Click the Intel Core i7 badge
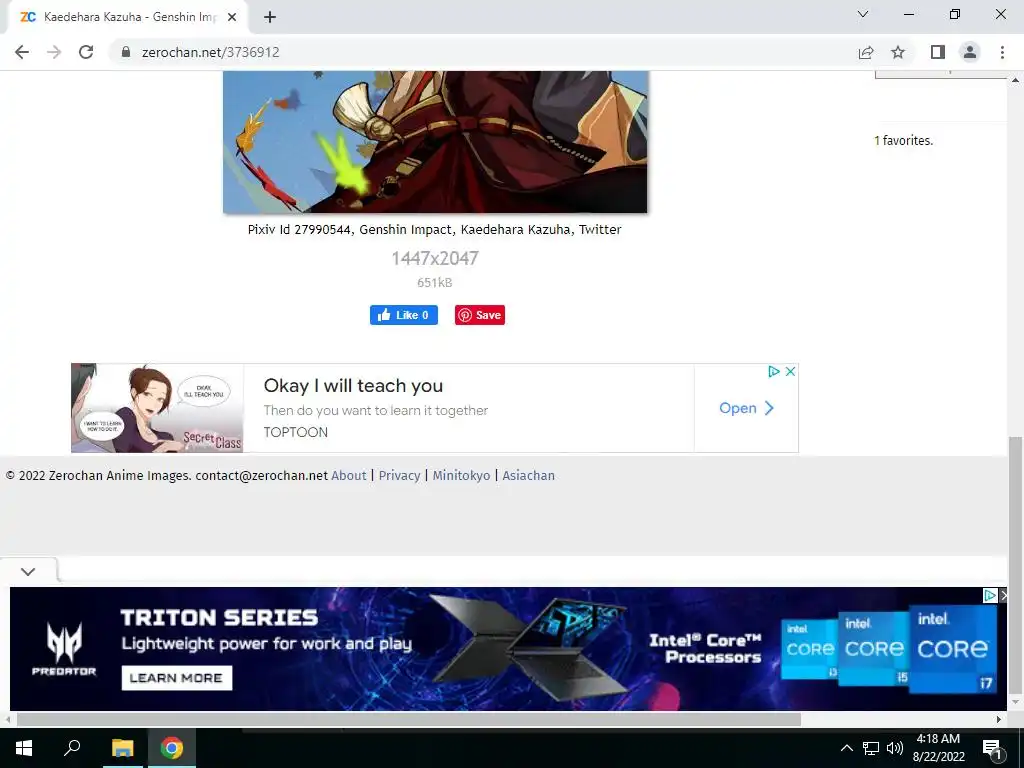Image resolution: width=1024 pixels, height=768 pixels. tap(953, 648)
